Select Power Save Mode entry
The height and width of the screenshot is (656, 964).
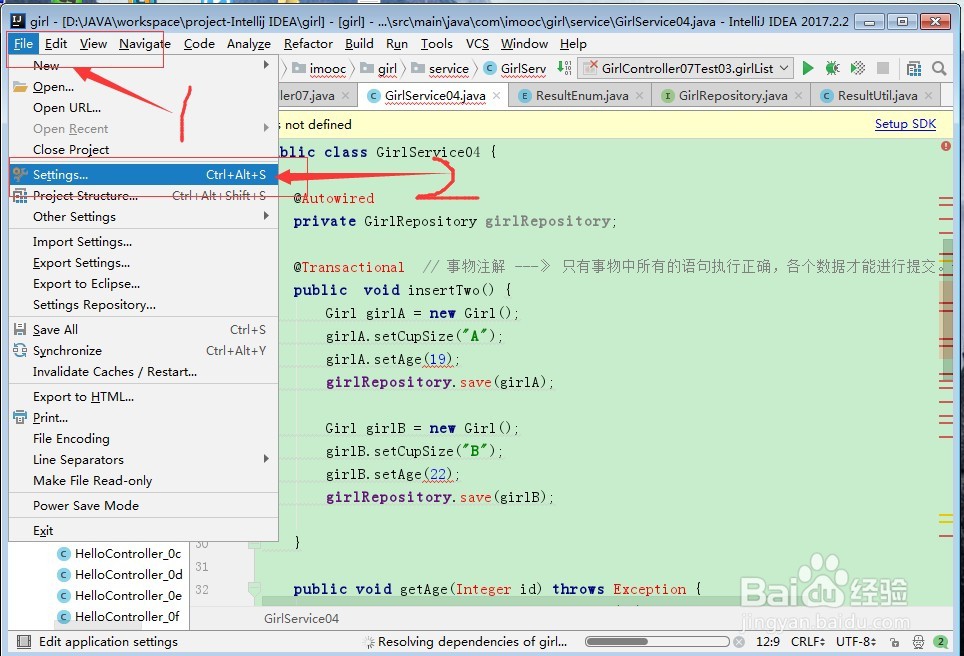click(143, 505)
